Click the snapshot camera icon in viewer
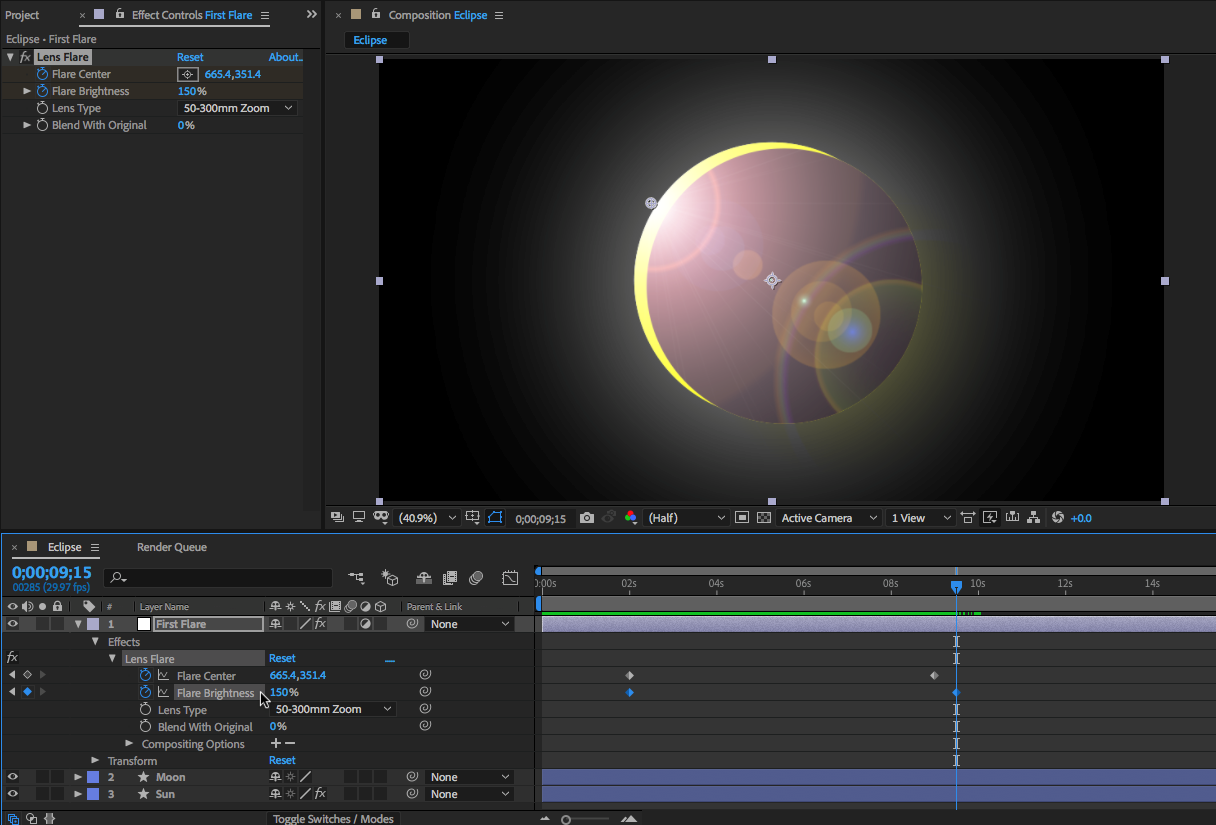 coord(587,518)
